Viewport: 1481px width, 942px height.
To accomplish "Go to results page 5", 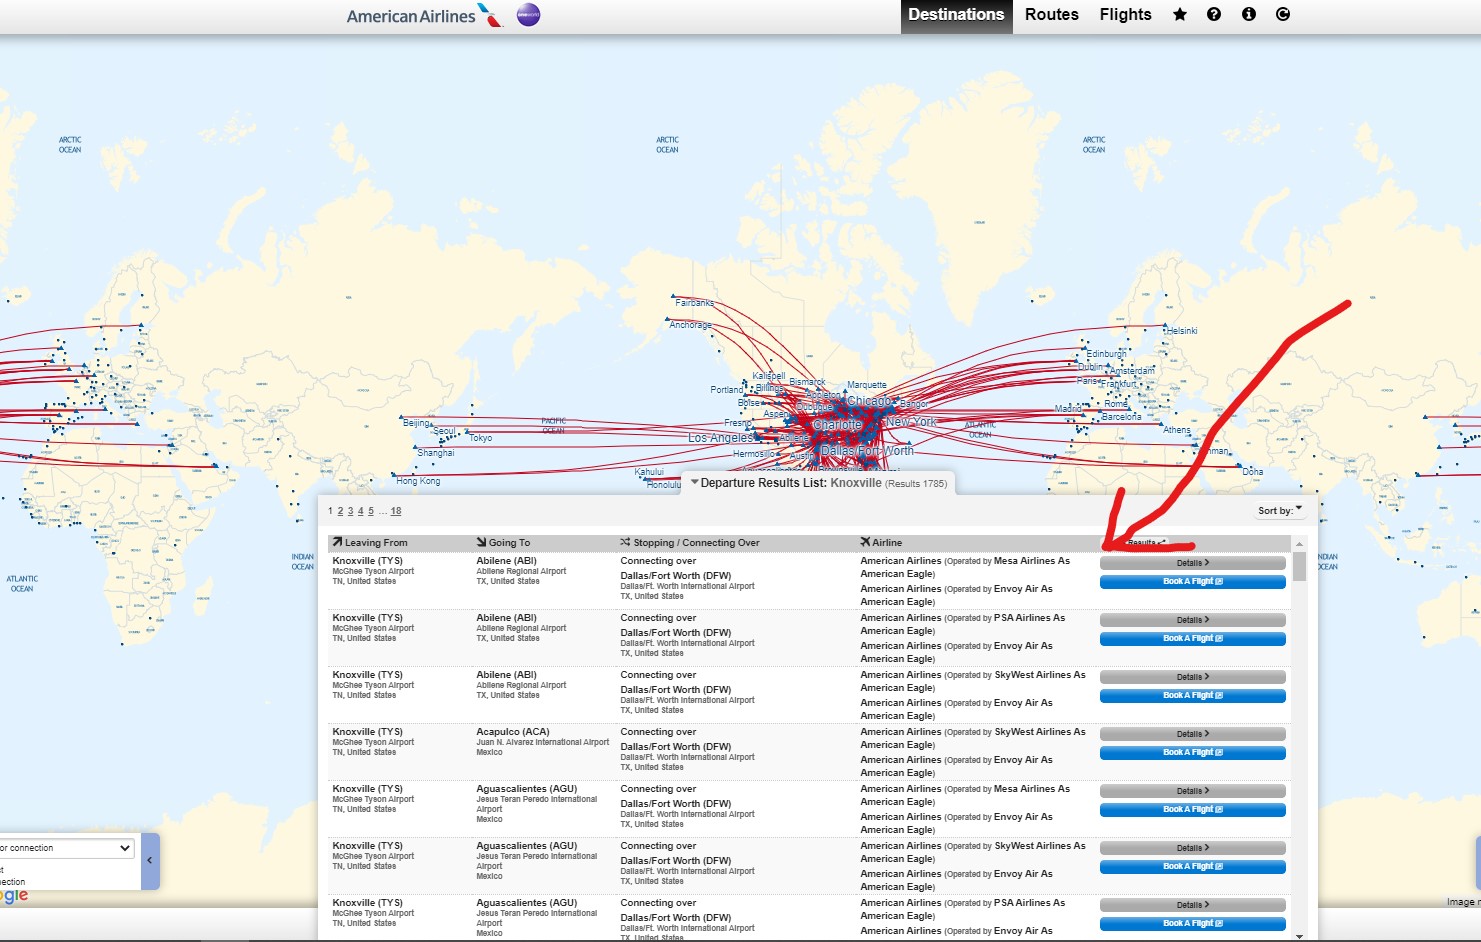I will tap(370, 511).
